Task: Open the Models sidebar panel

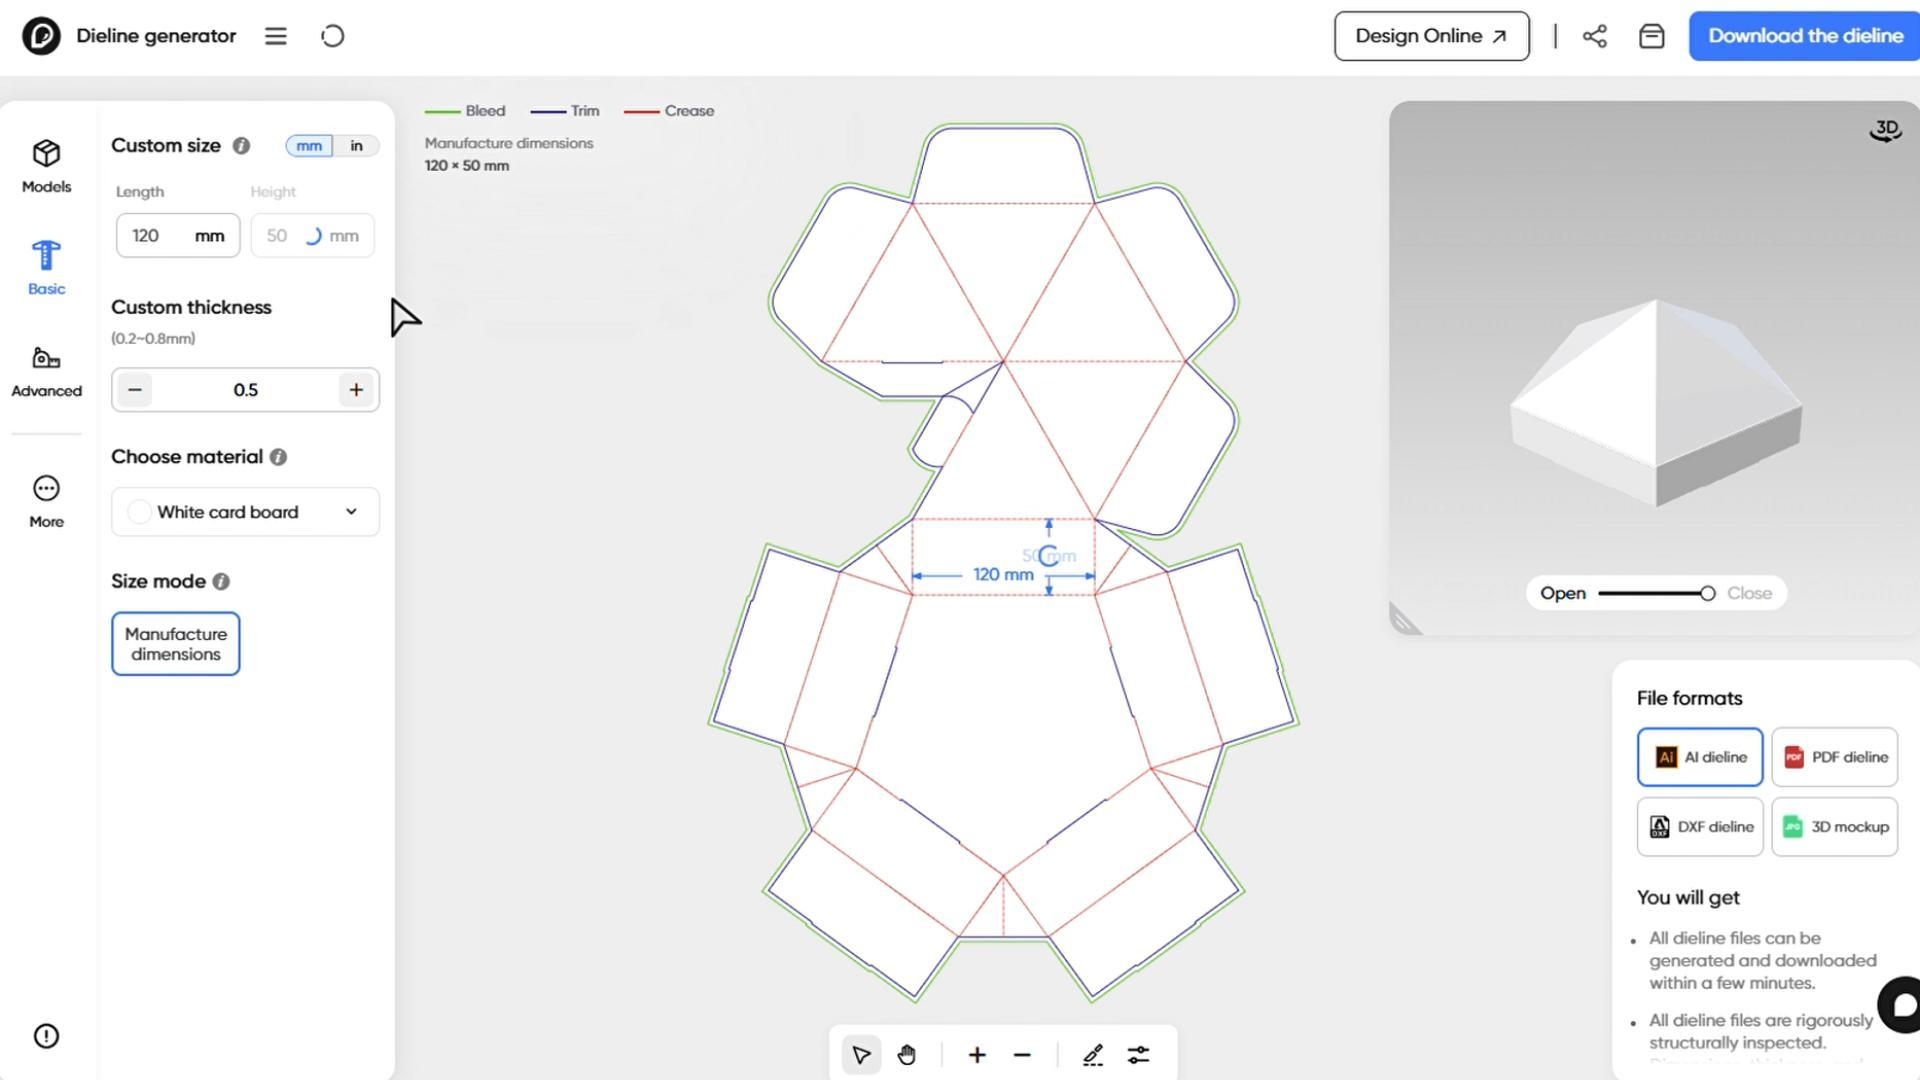Action: (46, 166)
